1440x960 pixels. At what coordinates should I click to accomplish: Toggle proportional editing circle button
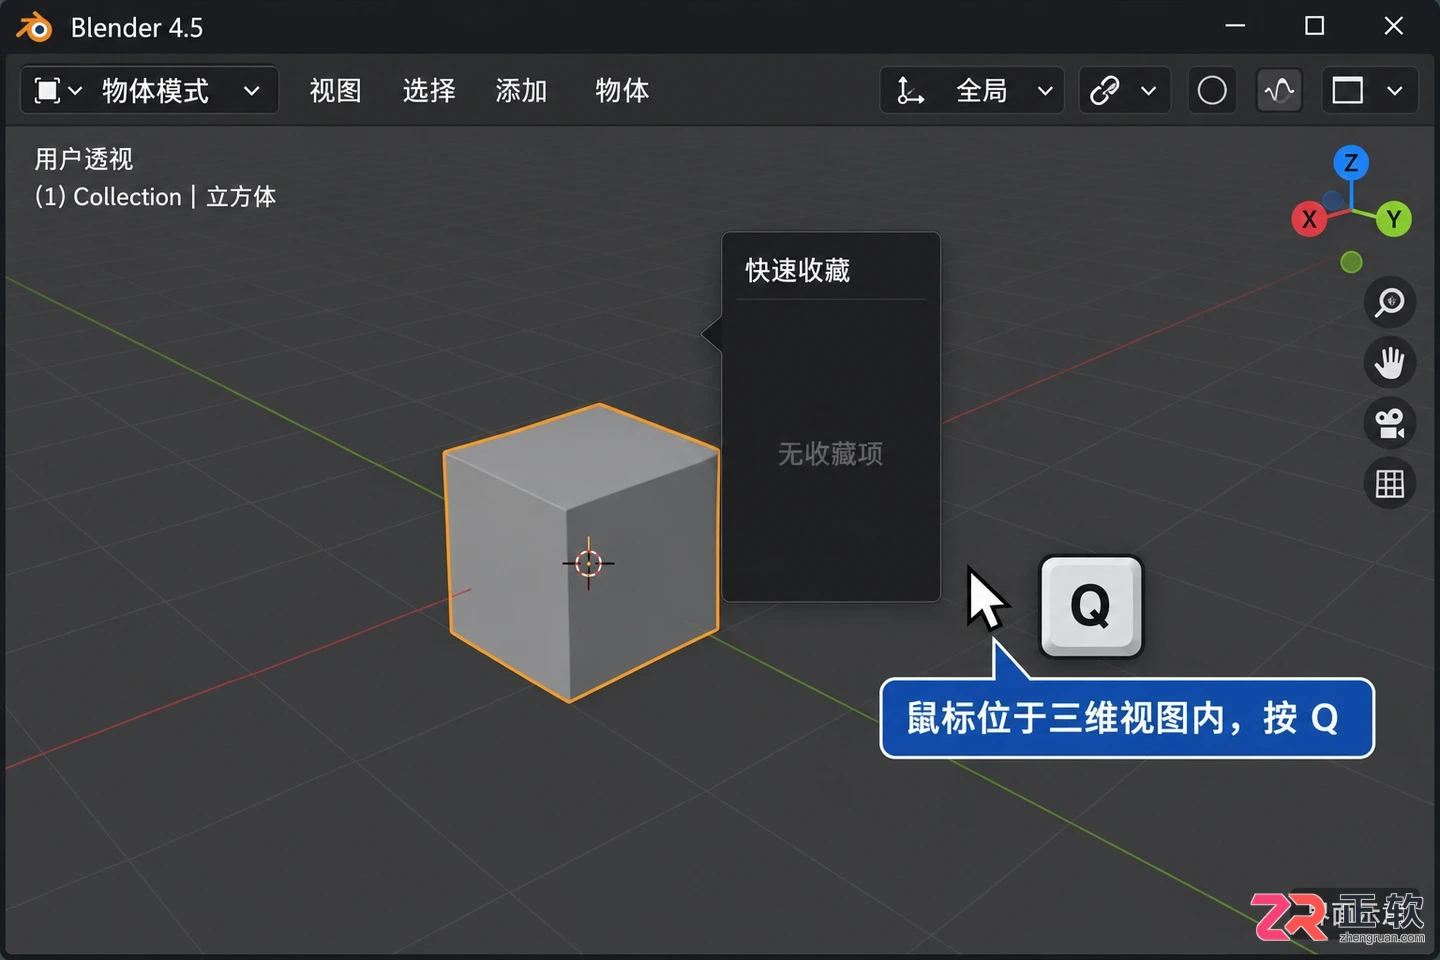[x=1212, y=91]
